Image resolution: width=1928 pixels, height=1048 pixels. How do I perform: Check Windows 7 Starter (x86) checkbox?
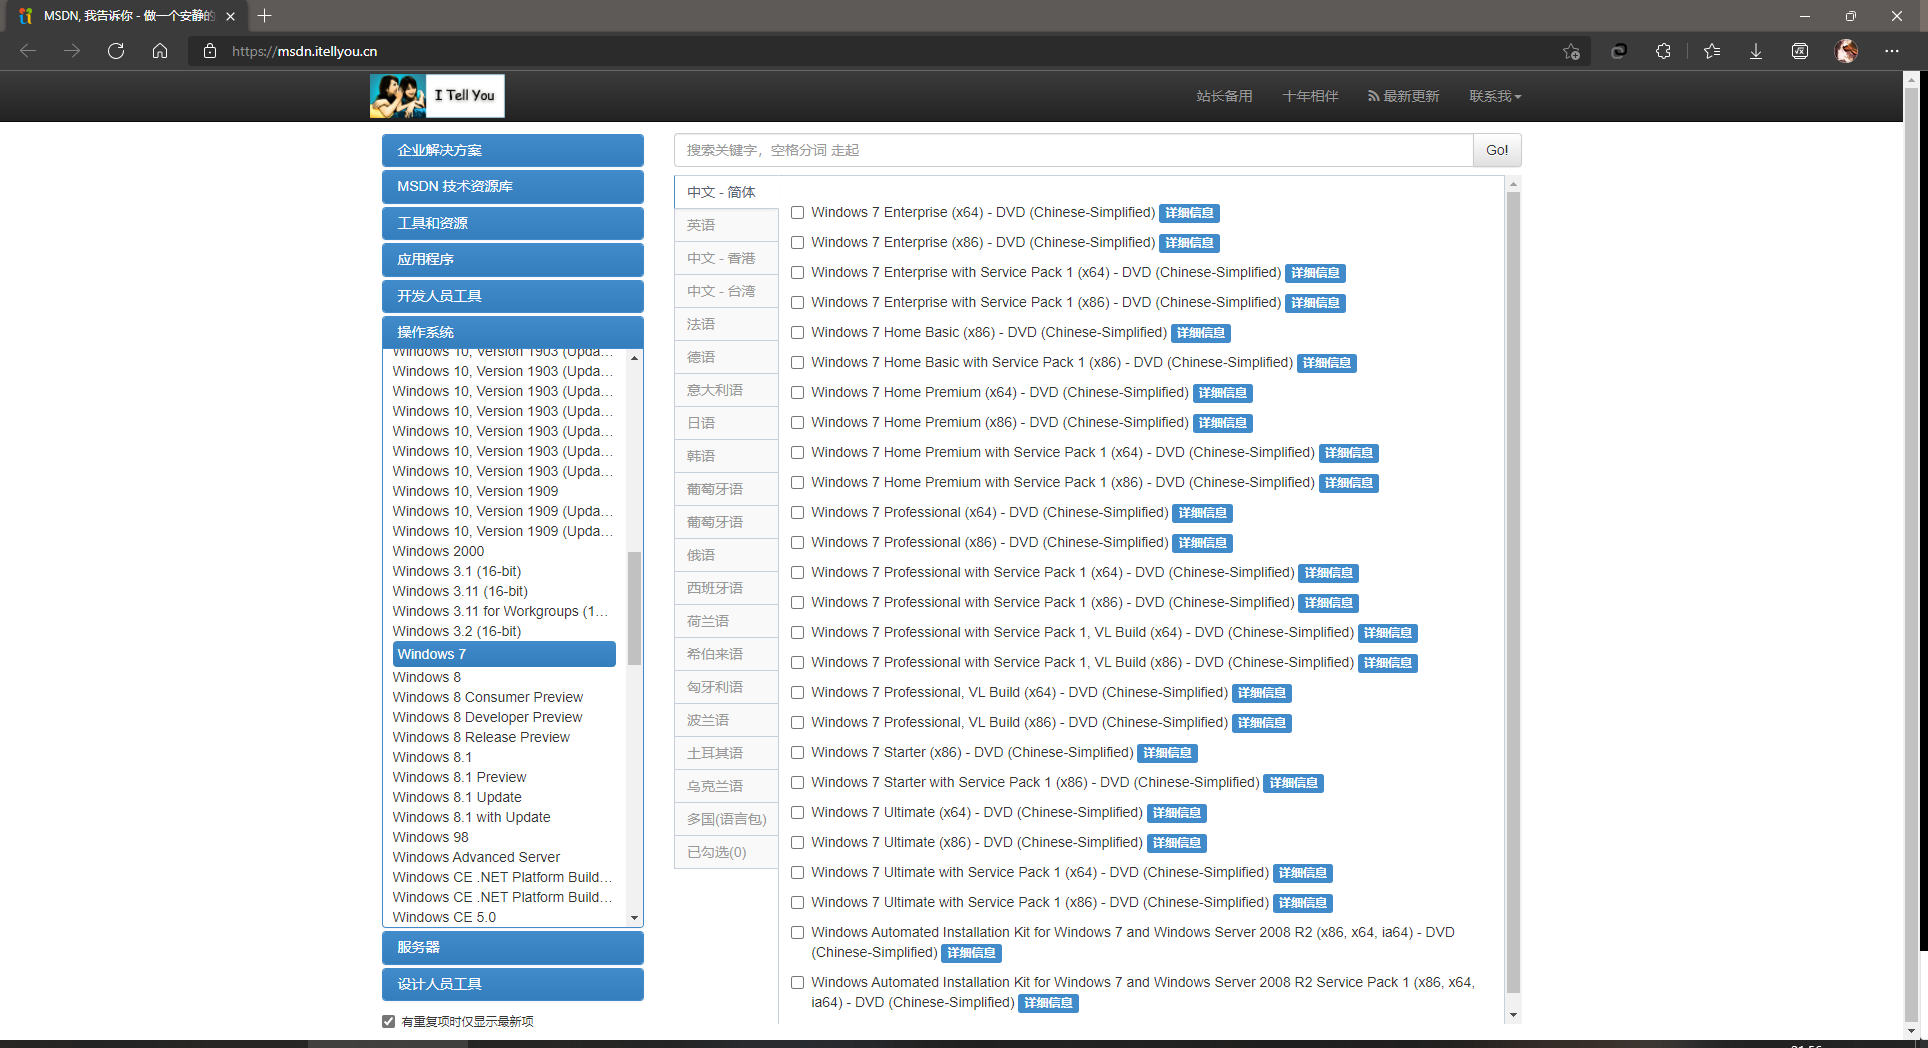pyautogui.click(x=798, y=752)
